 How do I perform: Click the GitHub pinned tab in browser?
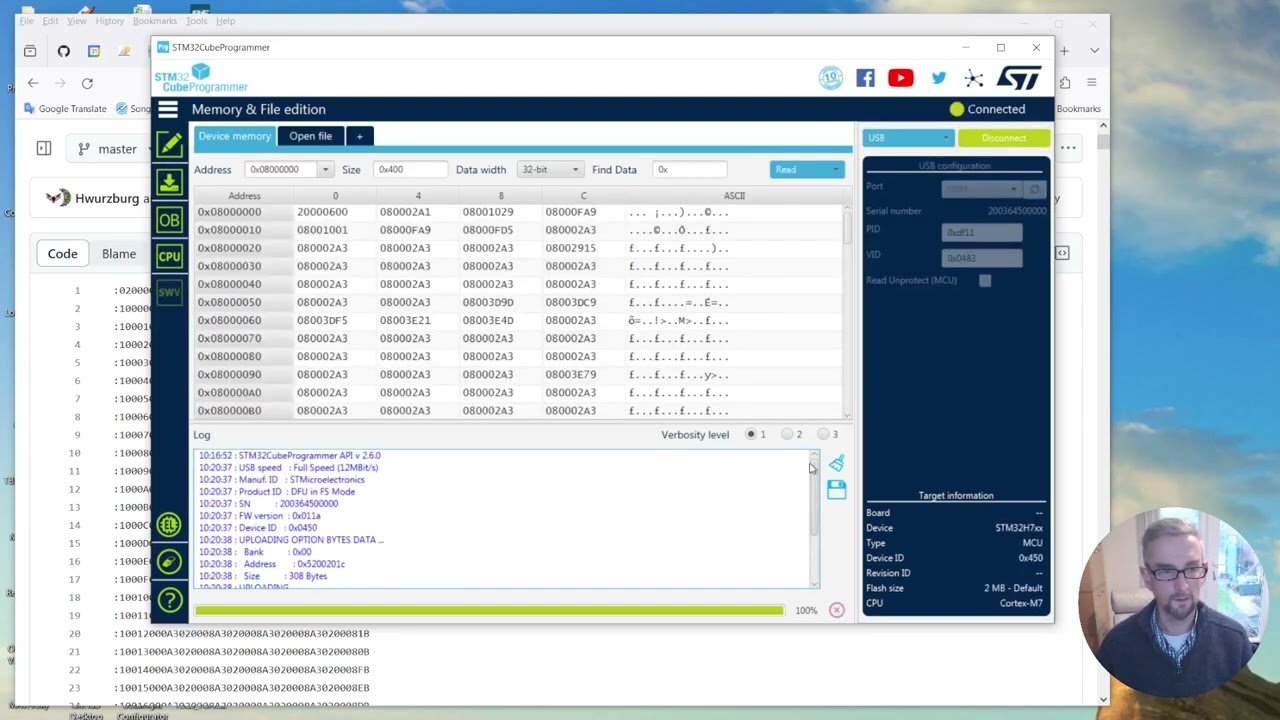click(63, 51)
